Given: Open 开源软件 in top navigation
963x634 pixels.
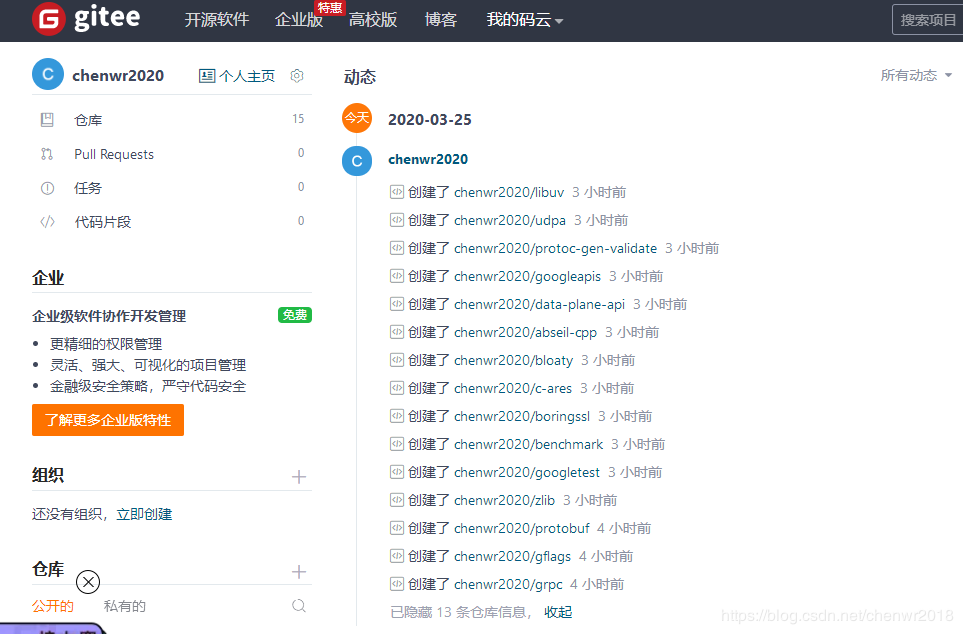Looking at the screenshot, I should pos(217,20).
